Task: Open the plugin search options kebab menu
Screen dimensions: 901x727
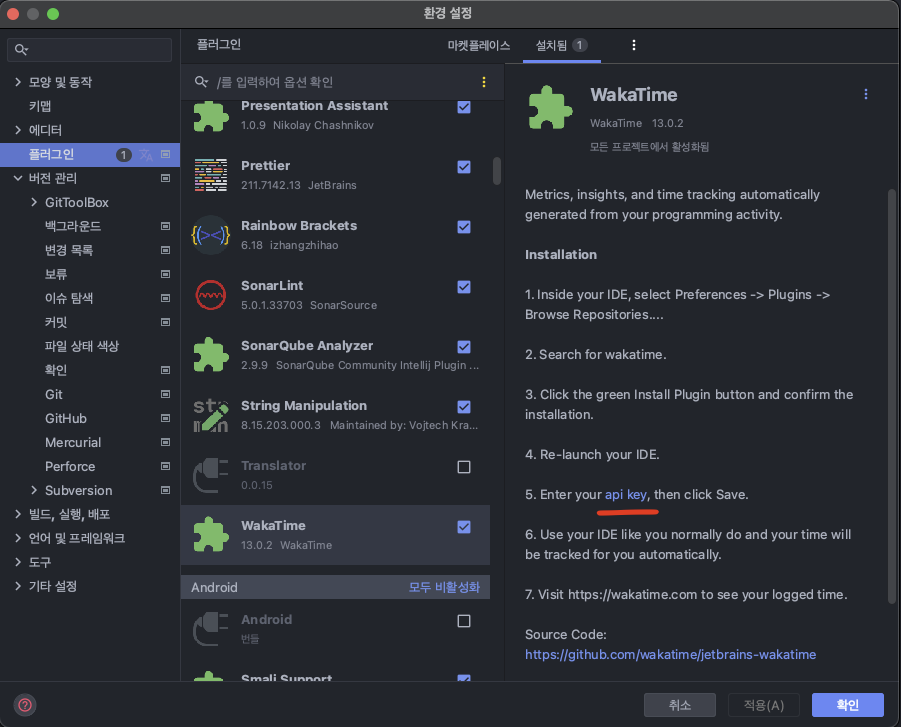Action: click(x=484, y=82)
